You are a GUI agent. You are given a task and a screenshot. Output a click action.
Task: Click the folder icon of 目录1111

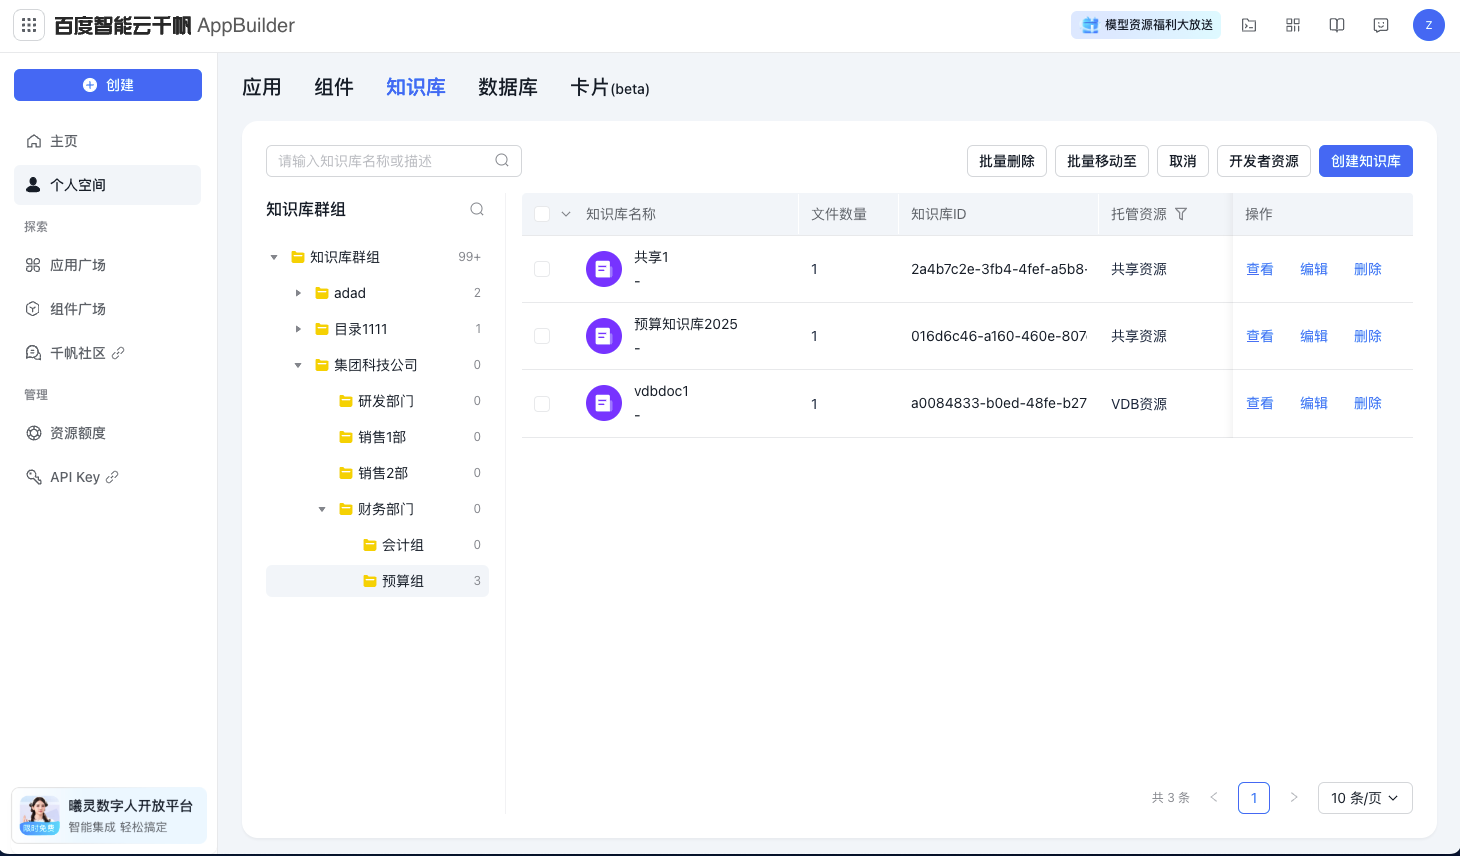point(322,329)
